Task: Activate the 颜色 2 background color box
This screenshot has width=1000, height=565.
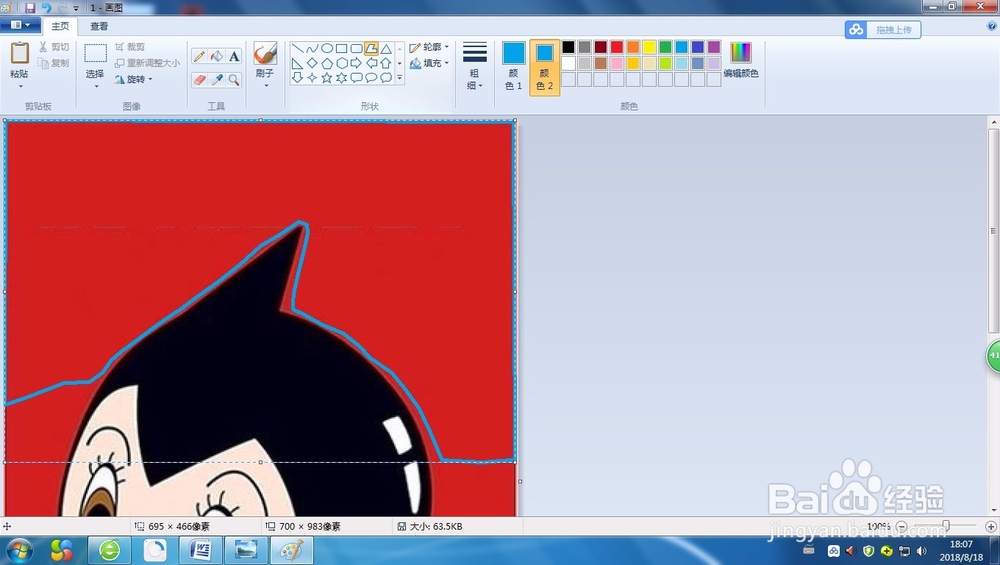Action: (x=545, y=68)
